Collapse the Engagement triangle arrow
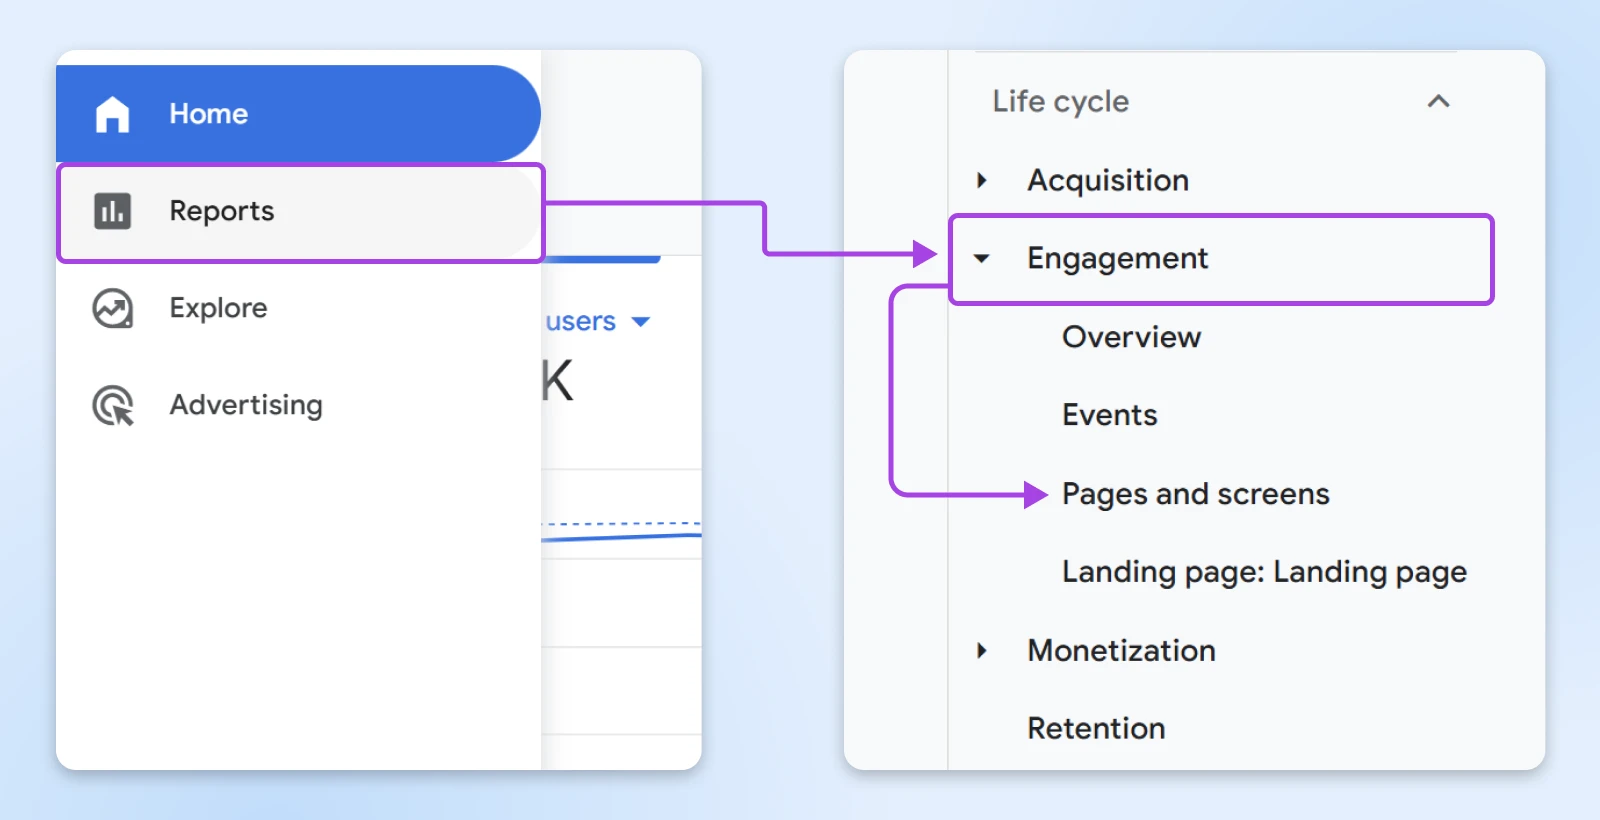 pyautogui.click(x=982, y=259)
